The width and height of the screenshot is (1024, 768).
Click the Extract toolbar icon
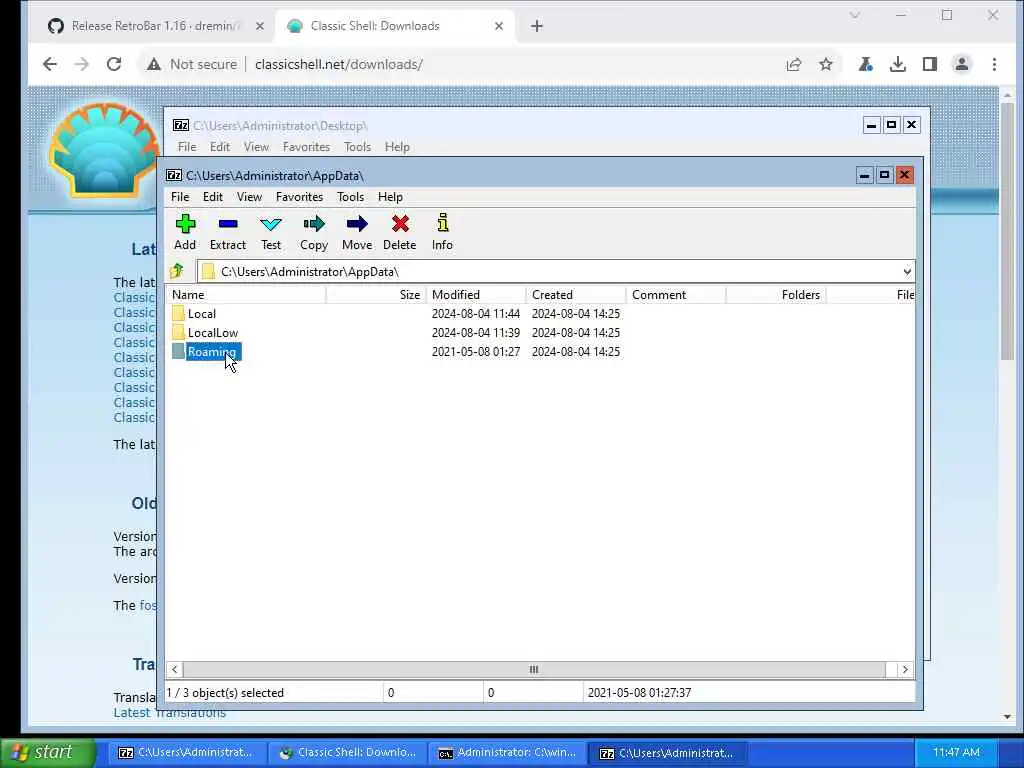(x=228, y=225)
